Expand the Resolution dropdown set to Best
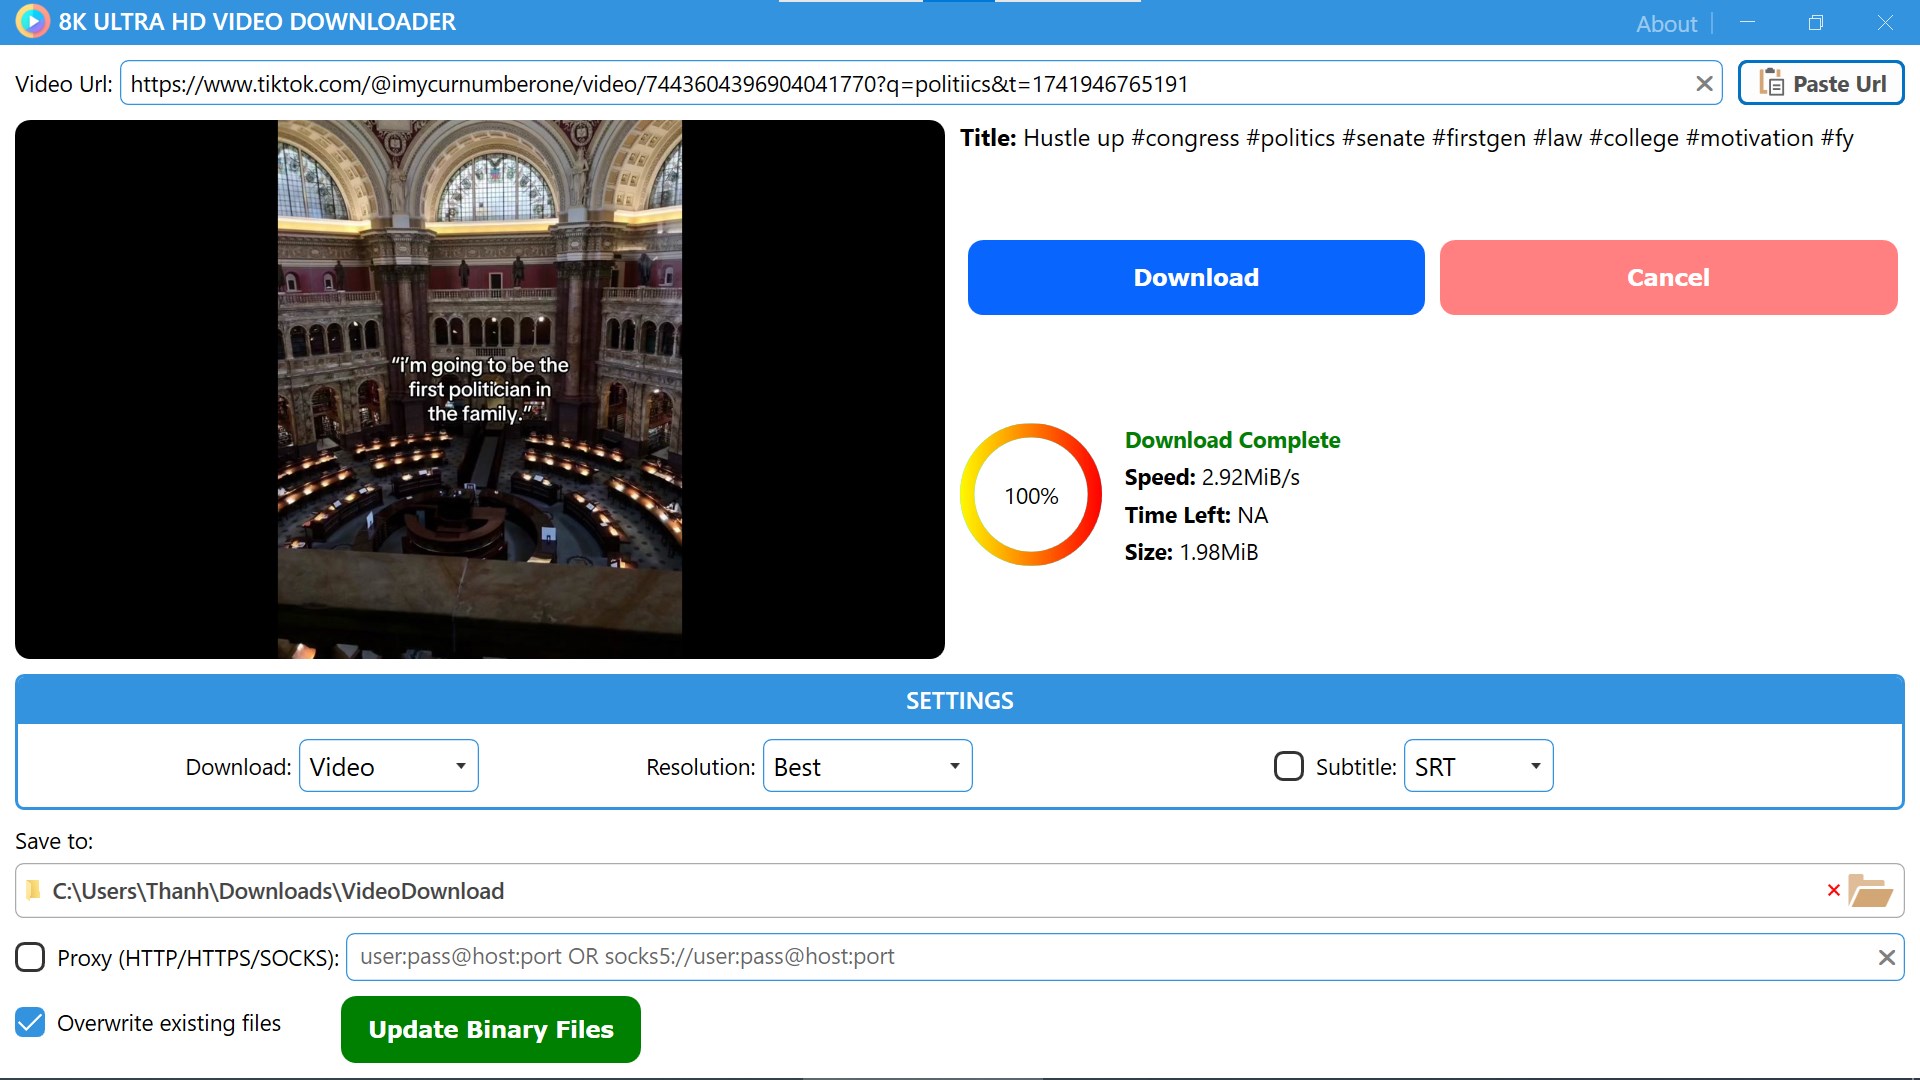Viewport: 1920px width, 1080px height. click(867, 766)
